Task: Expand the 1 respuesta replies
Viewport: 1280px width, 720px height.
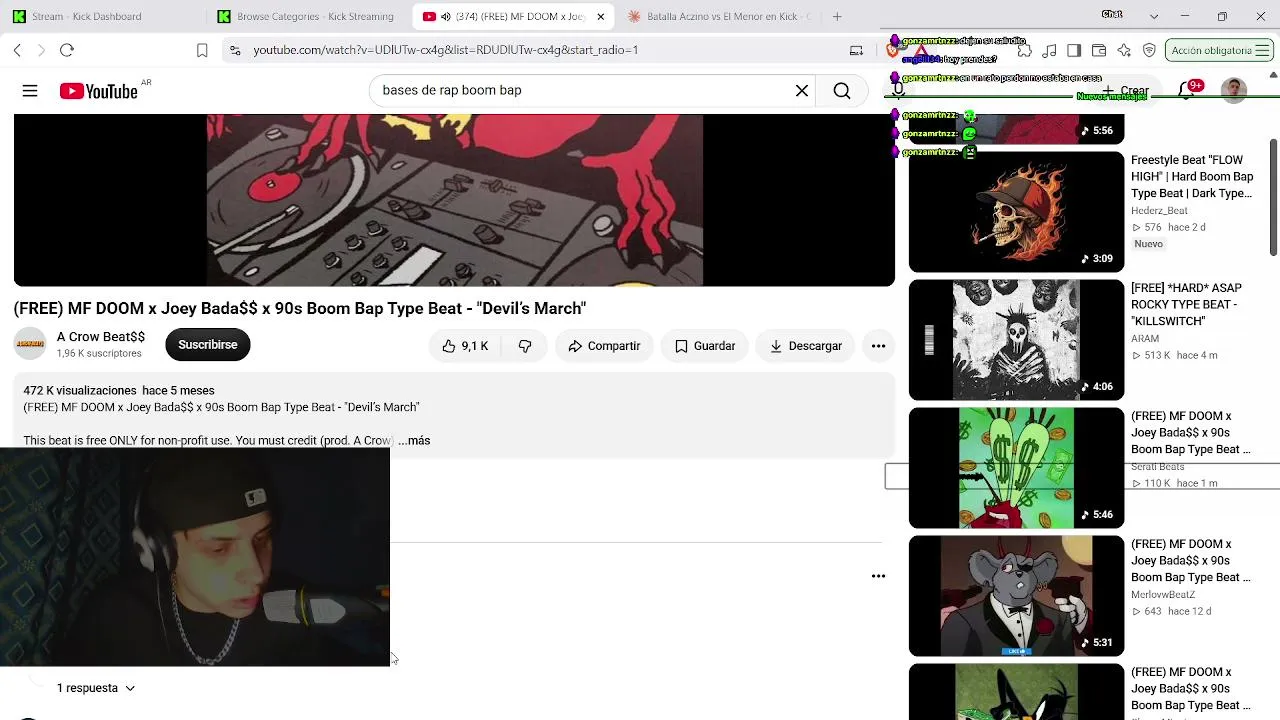Action: (96, 688)
